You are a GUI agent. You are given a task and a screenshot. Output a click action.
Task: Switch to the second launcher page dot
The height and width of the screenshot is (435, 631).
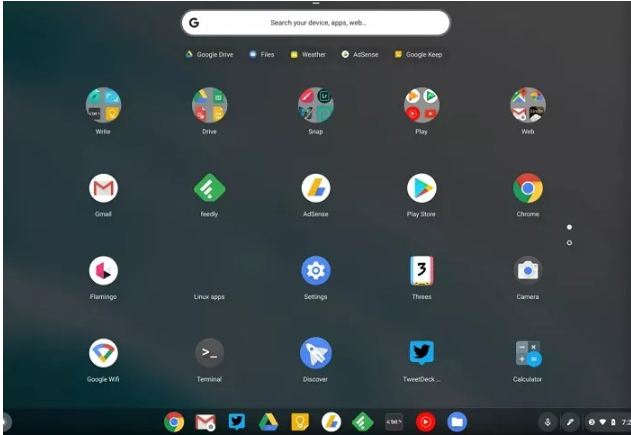tap(569, 243)
